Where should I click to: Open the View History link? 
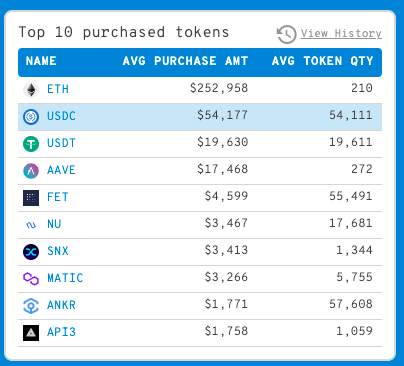coord(341,33)
